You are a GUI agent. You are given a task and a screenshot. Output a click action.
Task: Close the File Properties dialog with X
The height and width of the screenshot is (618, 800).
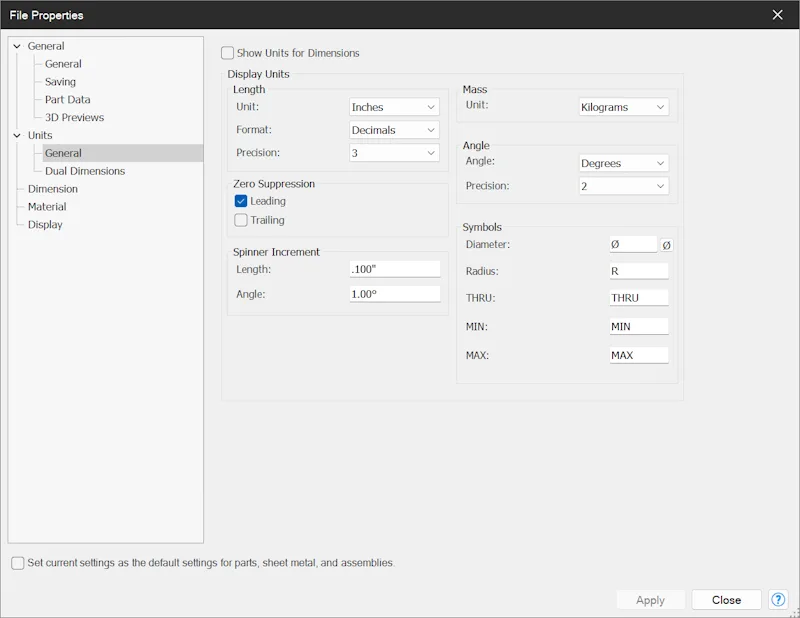[778, 15]
